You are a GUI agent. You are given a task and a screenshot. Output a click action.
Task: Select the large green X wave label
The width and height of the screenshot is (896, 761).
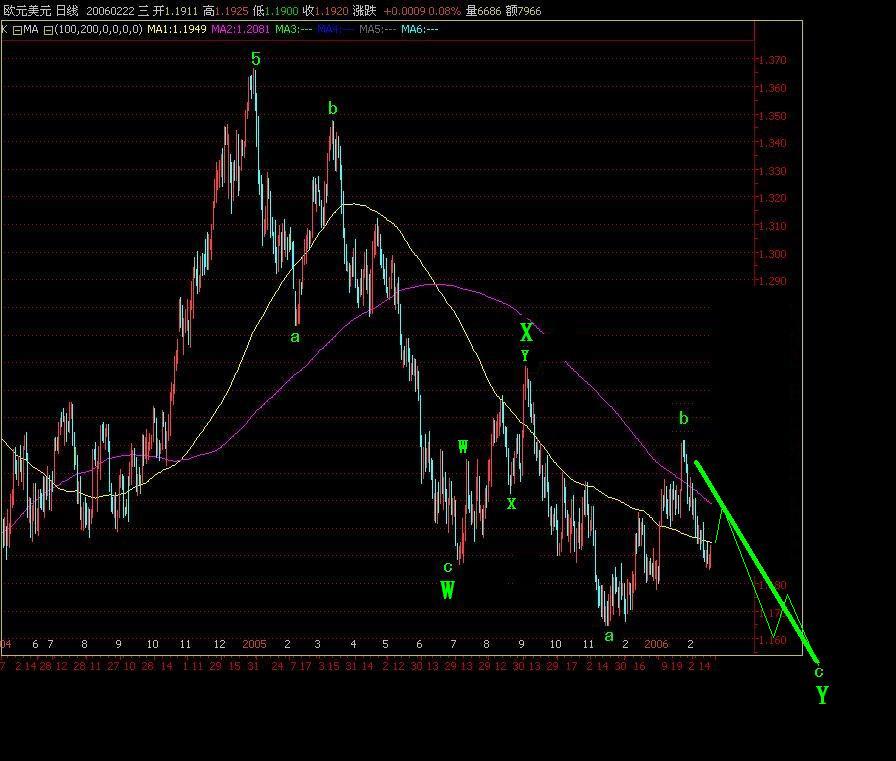pos(526,332)
